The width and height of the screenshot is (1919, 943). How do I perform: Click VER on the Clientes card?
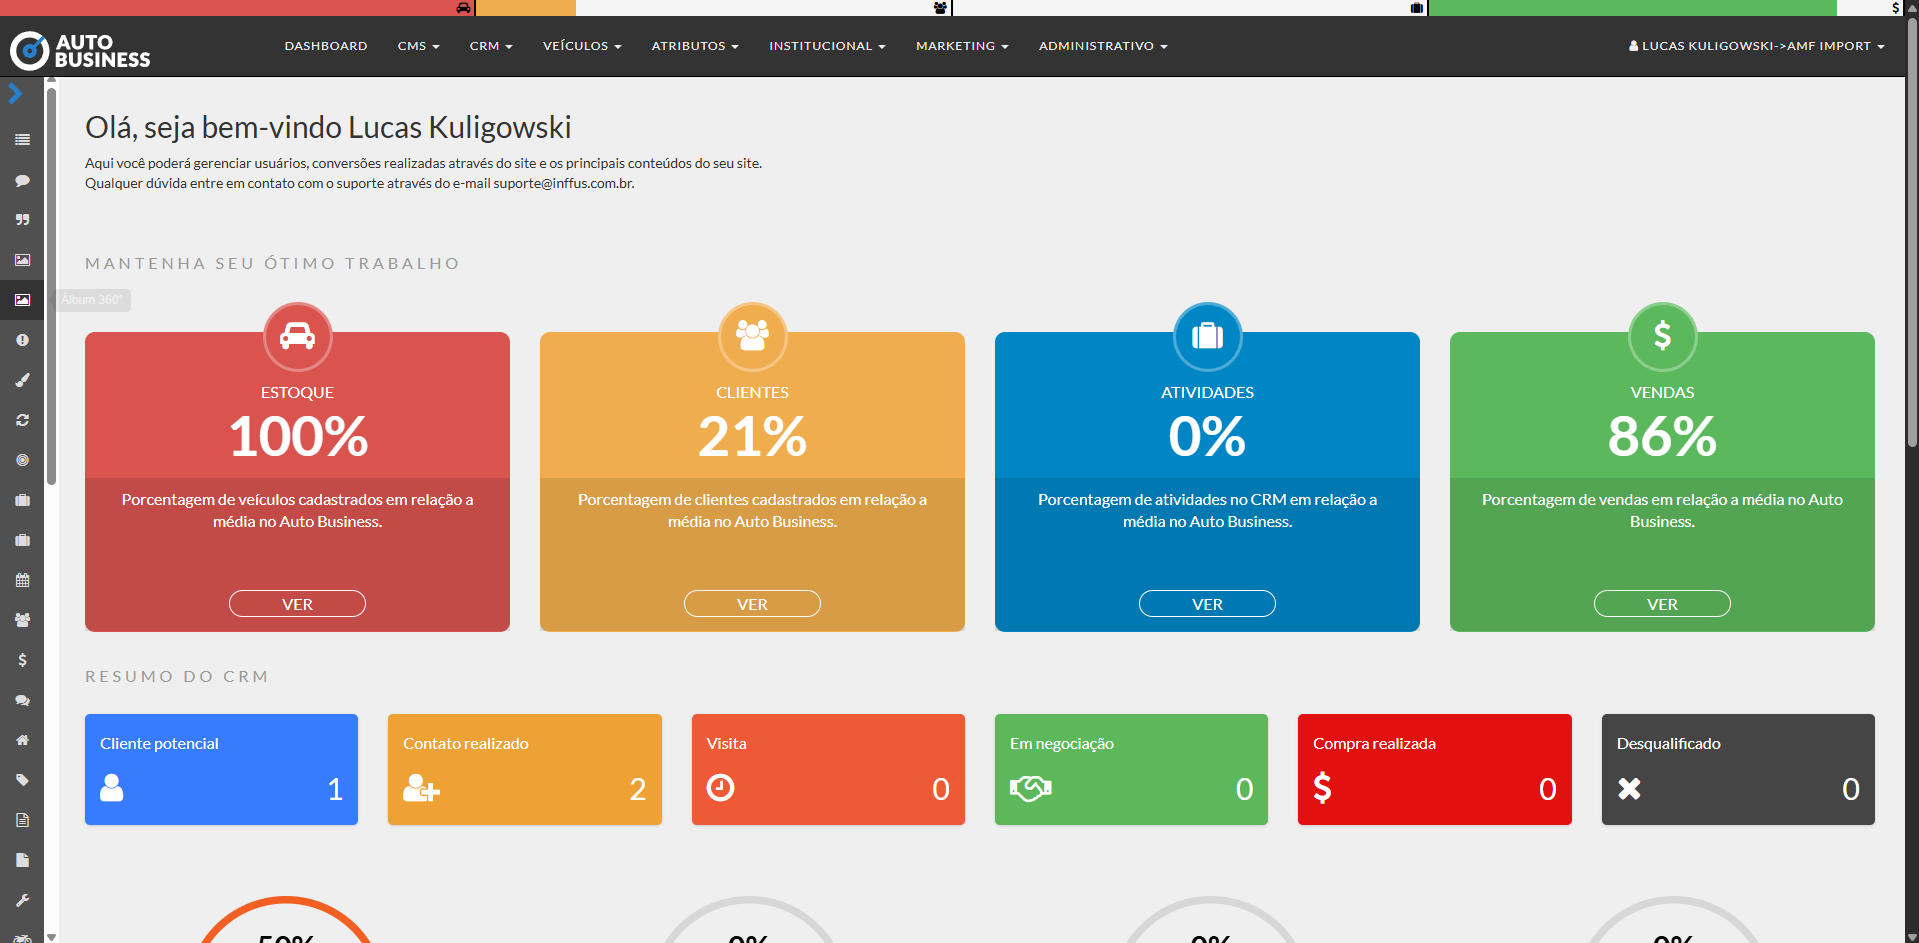click(x=752, y=604)
